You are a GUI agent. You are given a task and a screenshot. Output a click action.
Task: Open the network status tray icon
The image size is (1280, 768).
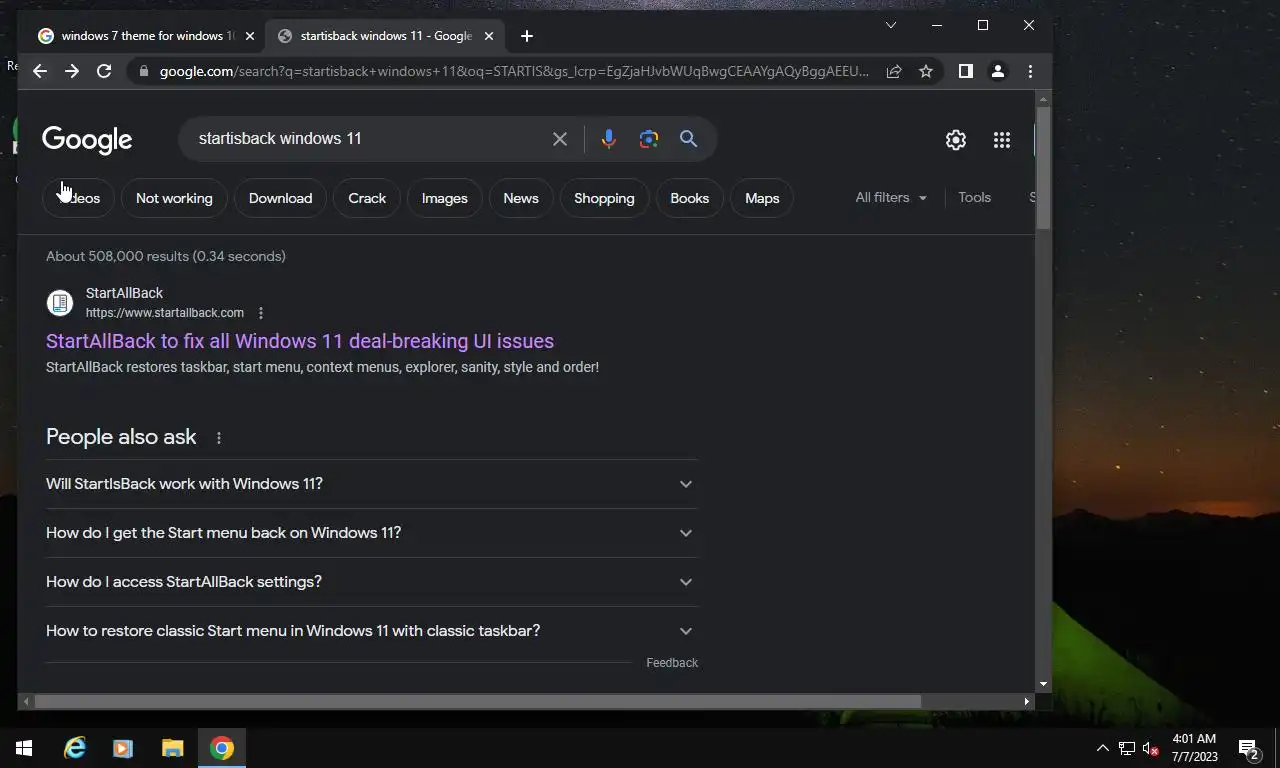[1127, 748]
